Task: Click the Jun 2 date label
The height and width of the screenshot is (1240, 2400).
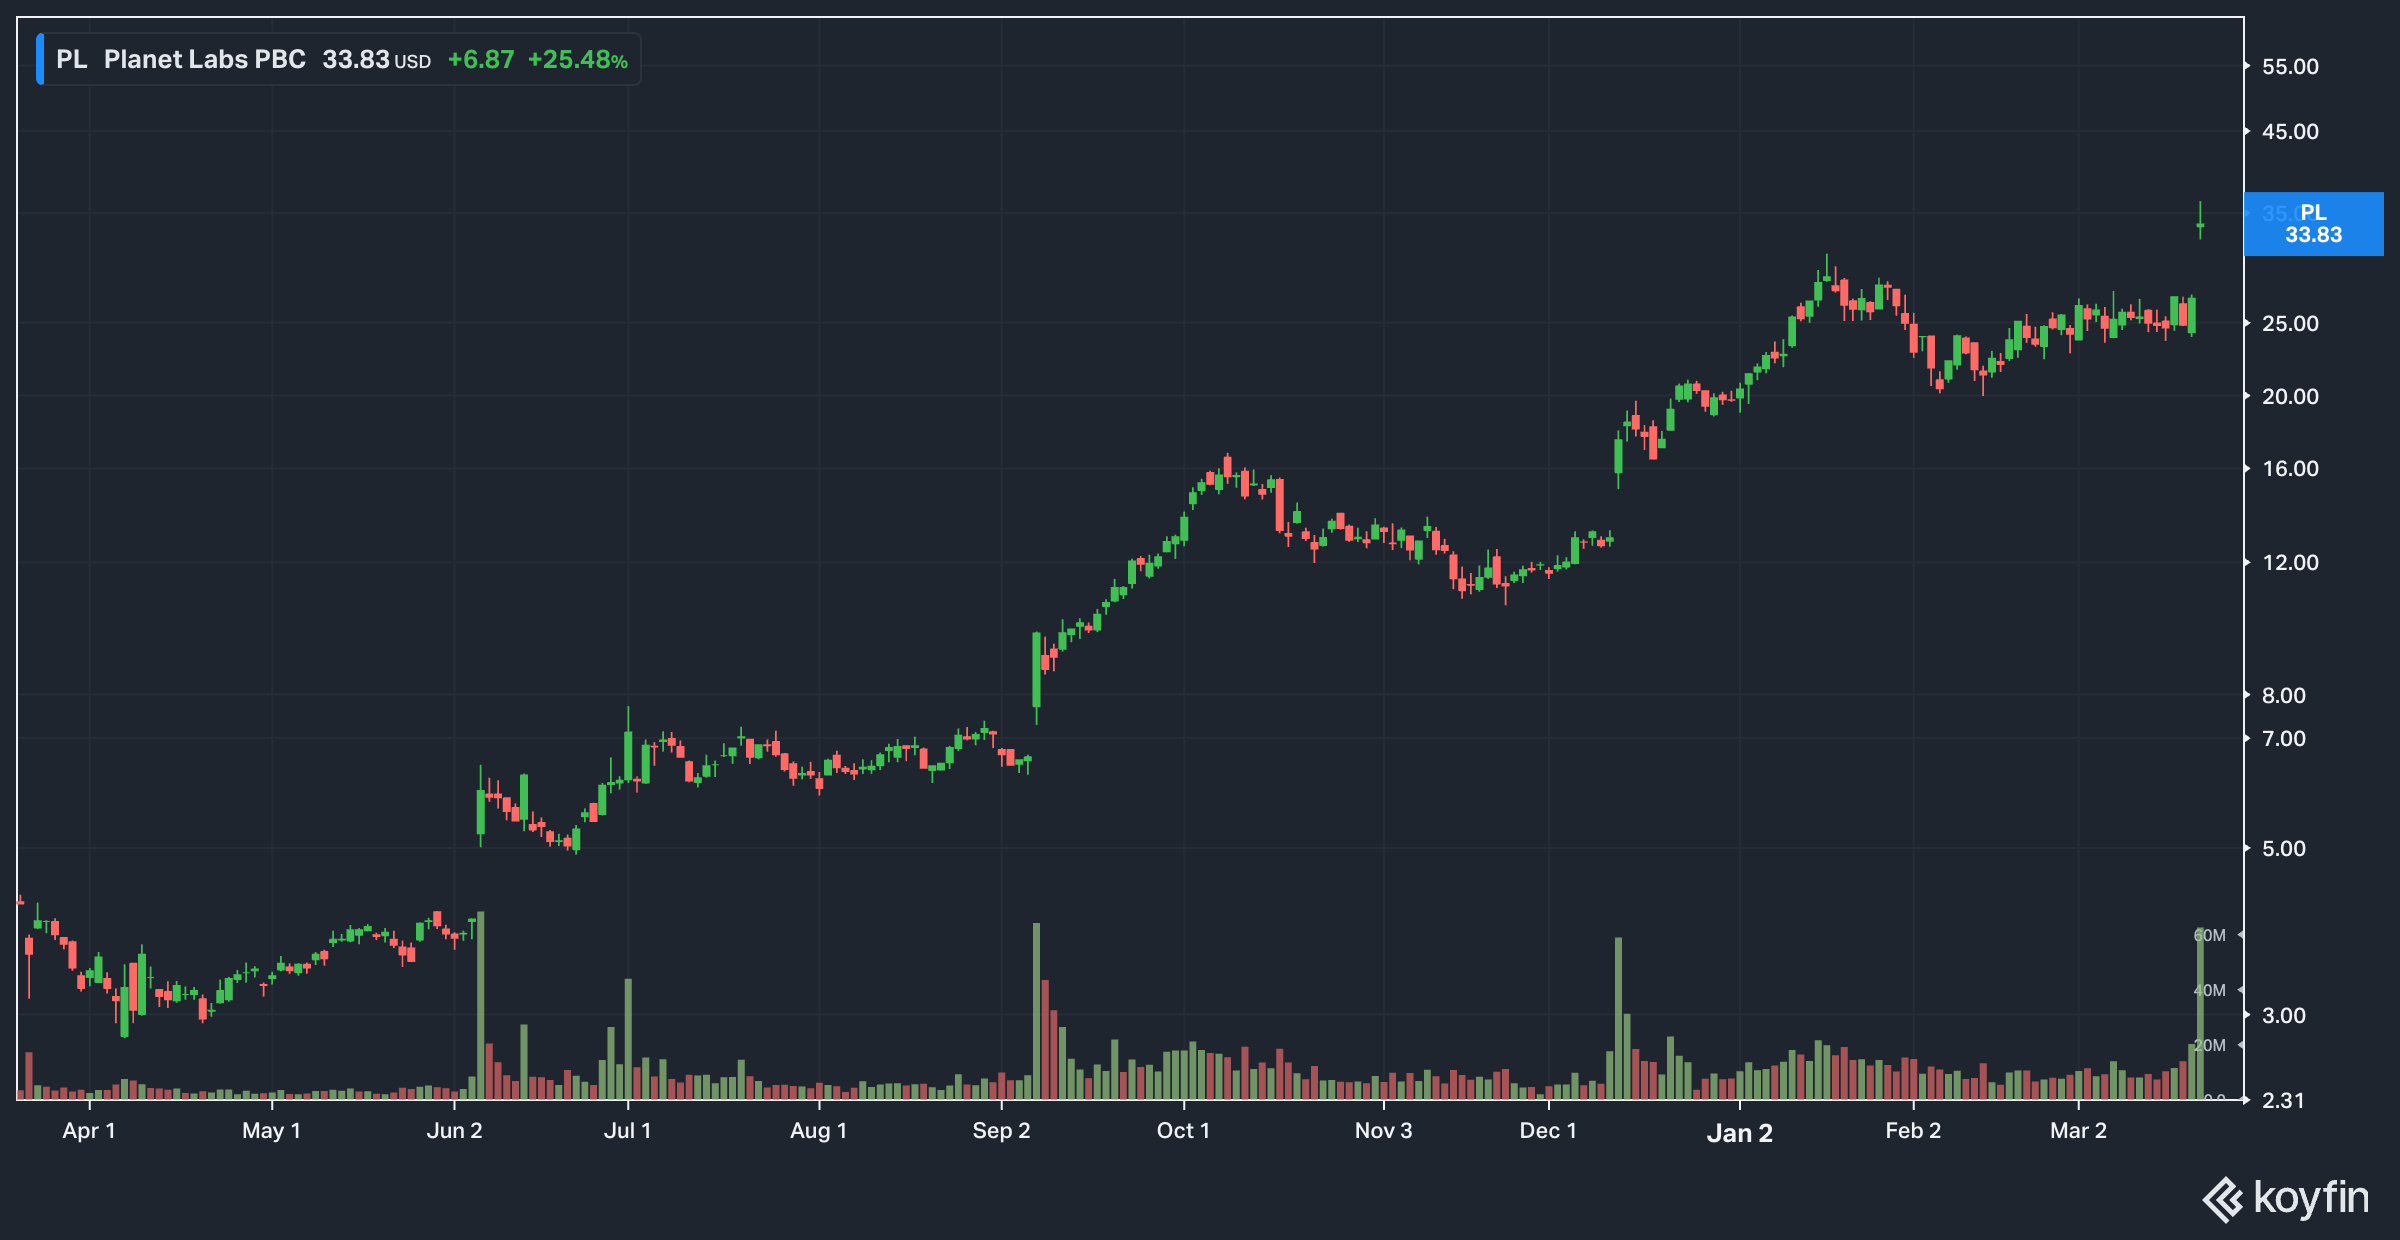Action: pos(454,1131)
